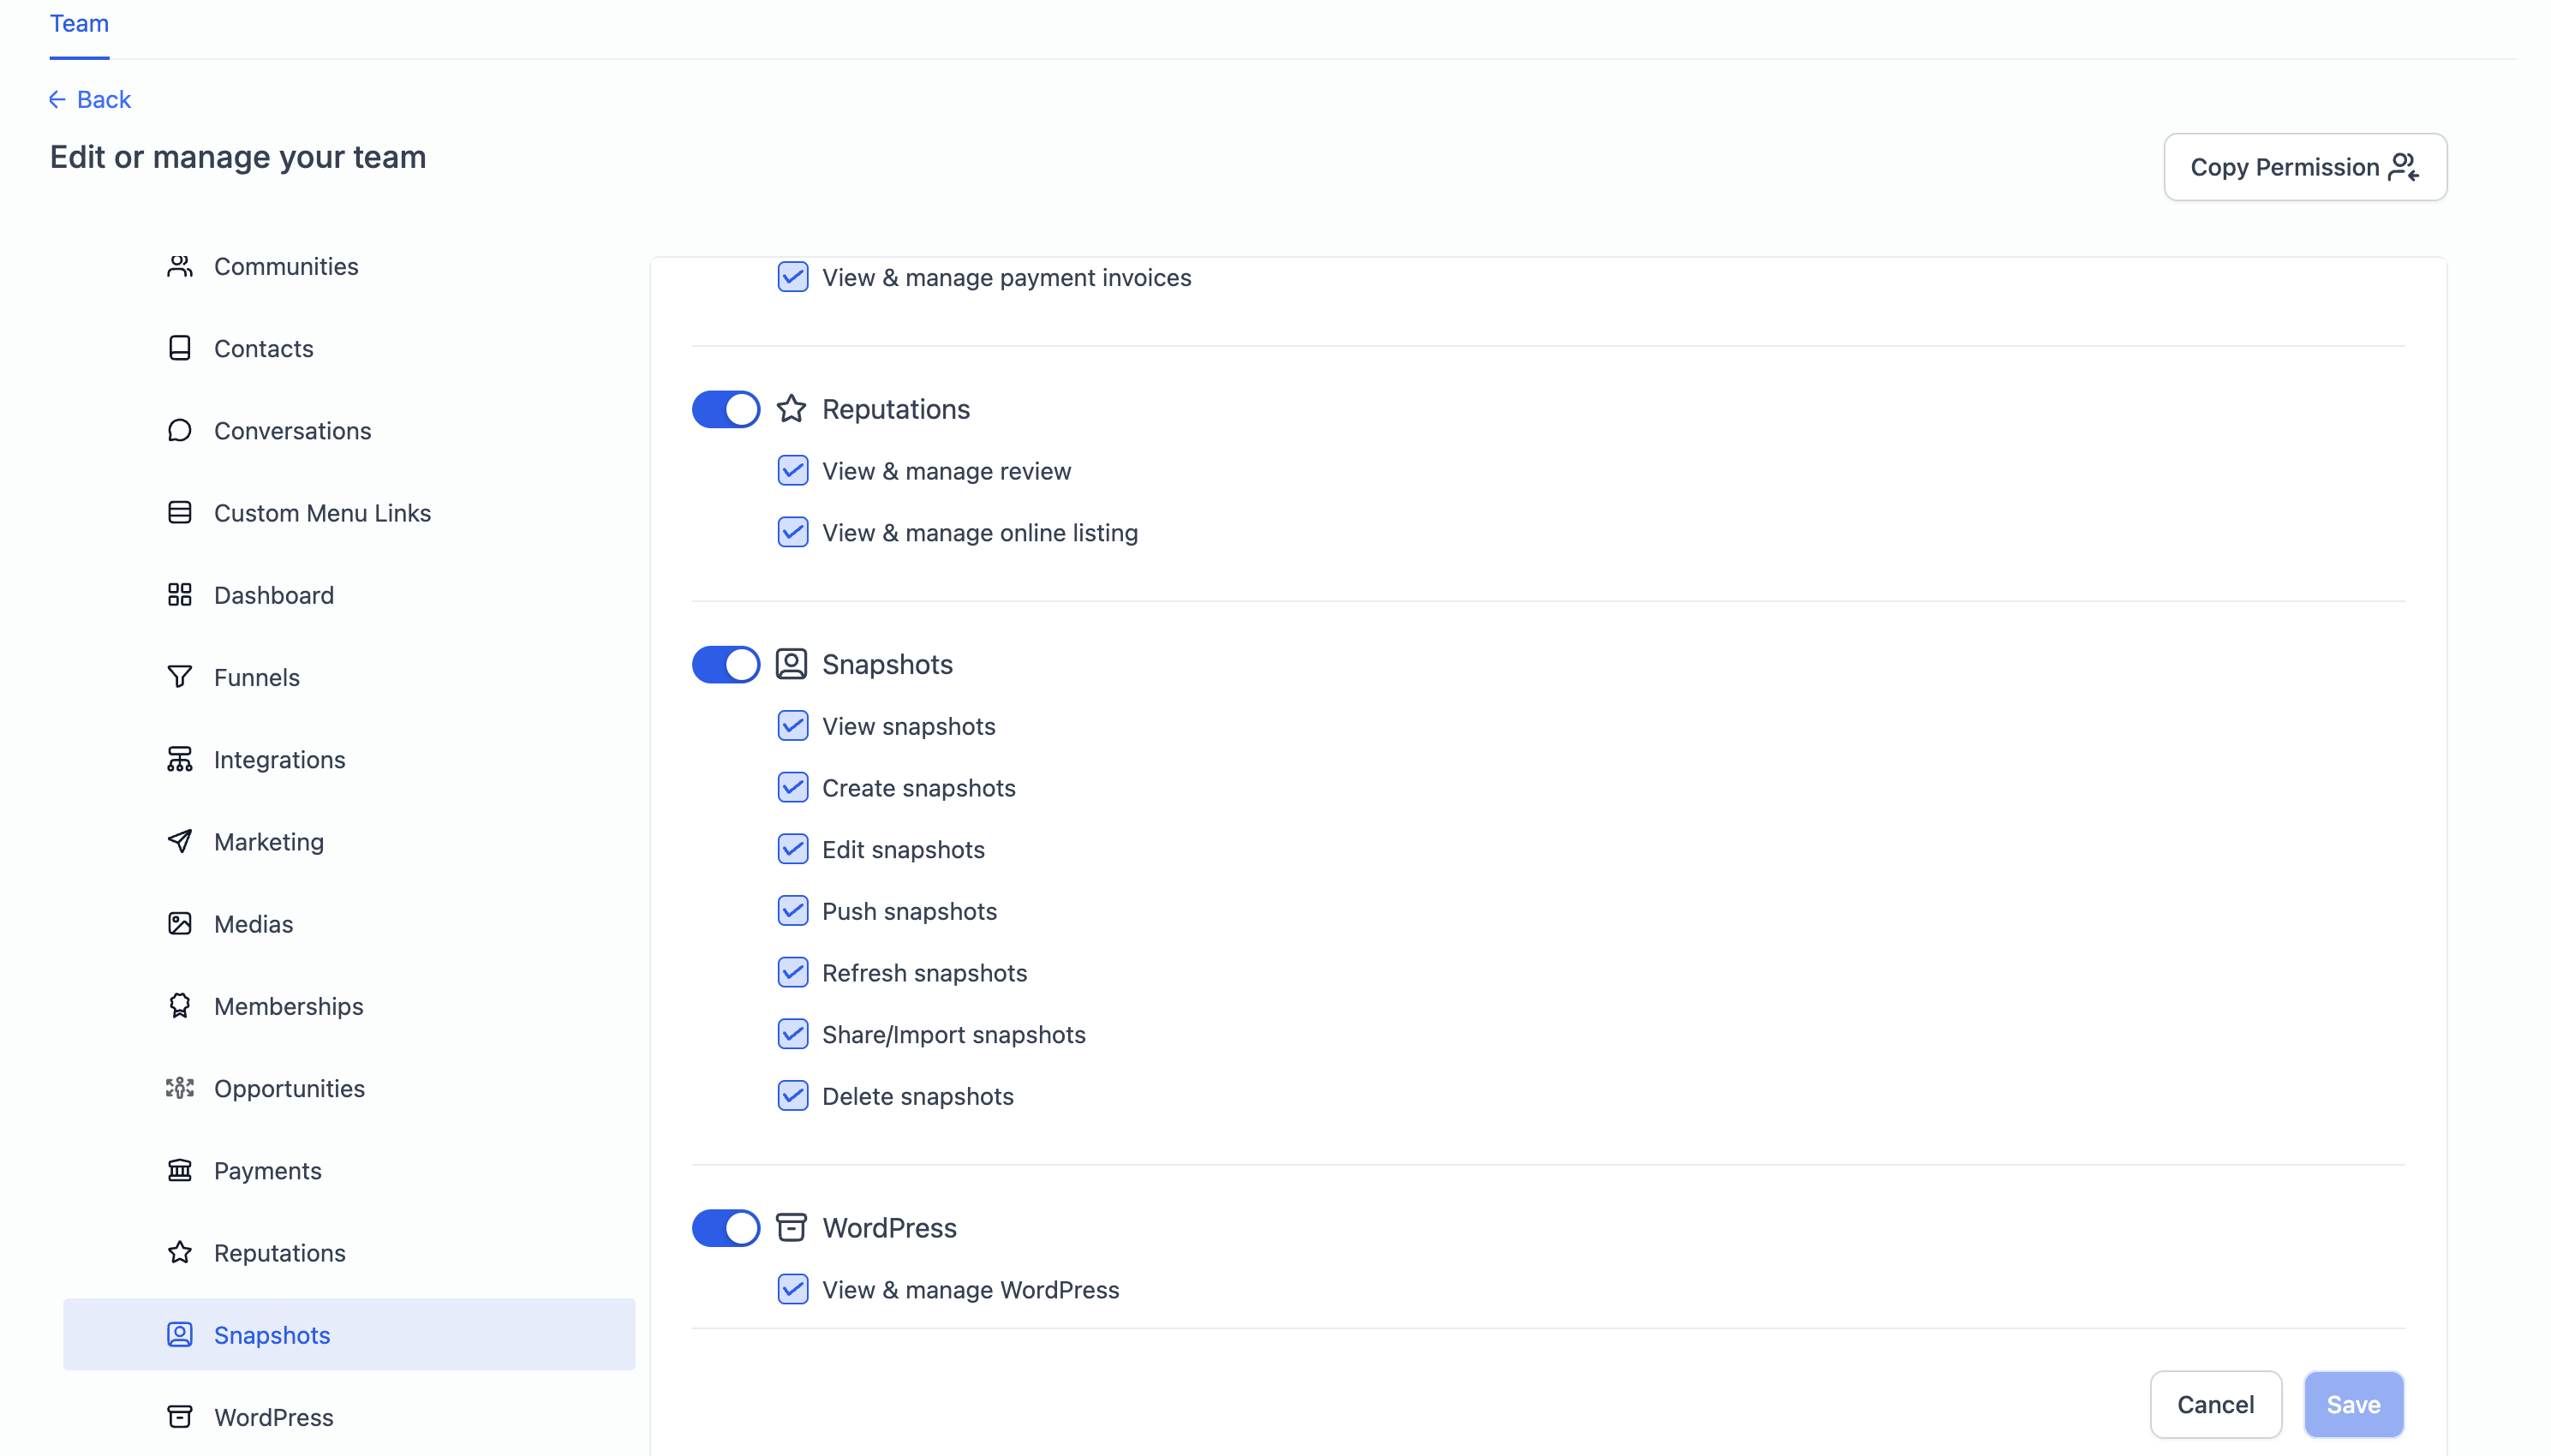The width and height of the screenshot is (2551, 1456).
Task: Click the Dashboard grid icon
Action: point(179,595)
